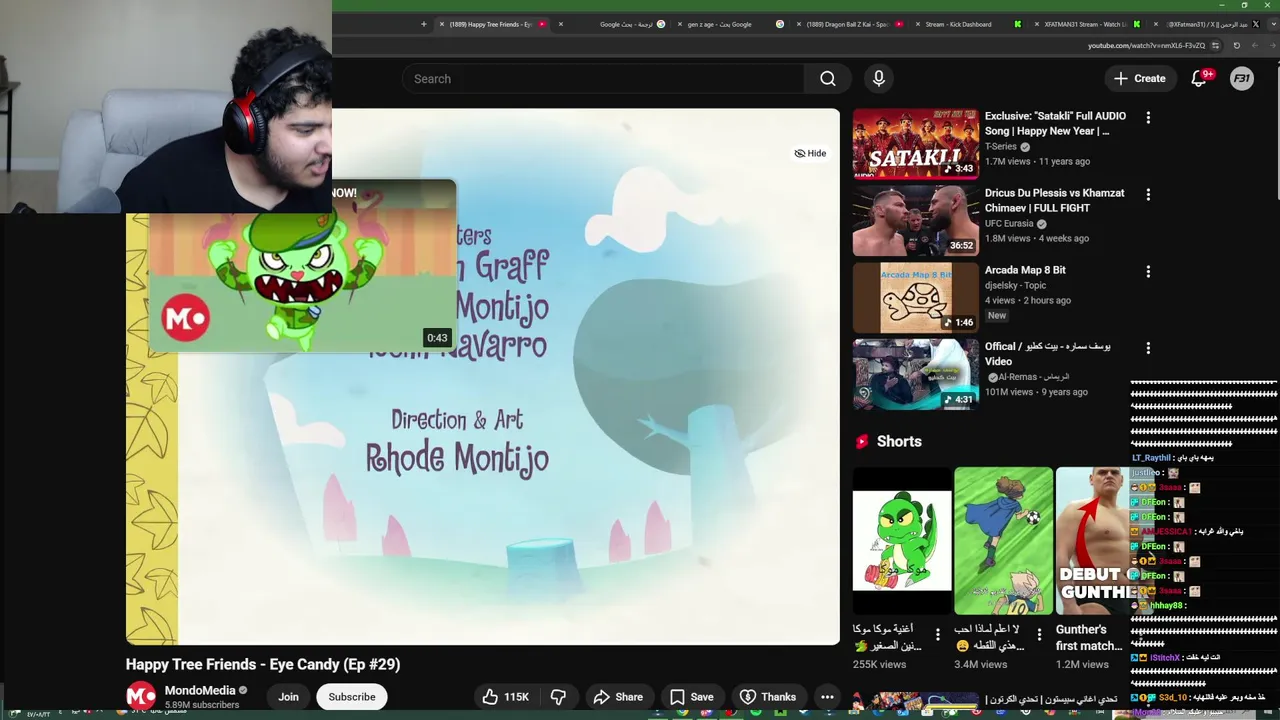Open options for the green dinosaur Short

click(x=937, y=634)
